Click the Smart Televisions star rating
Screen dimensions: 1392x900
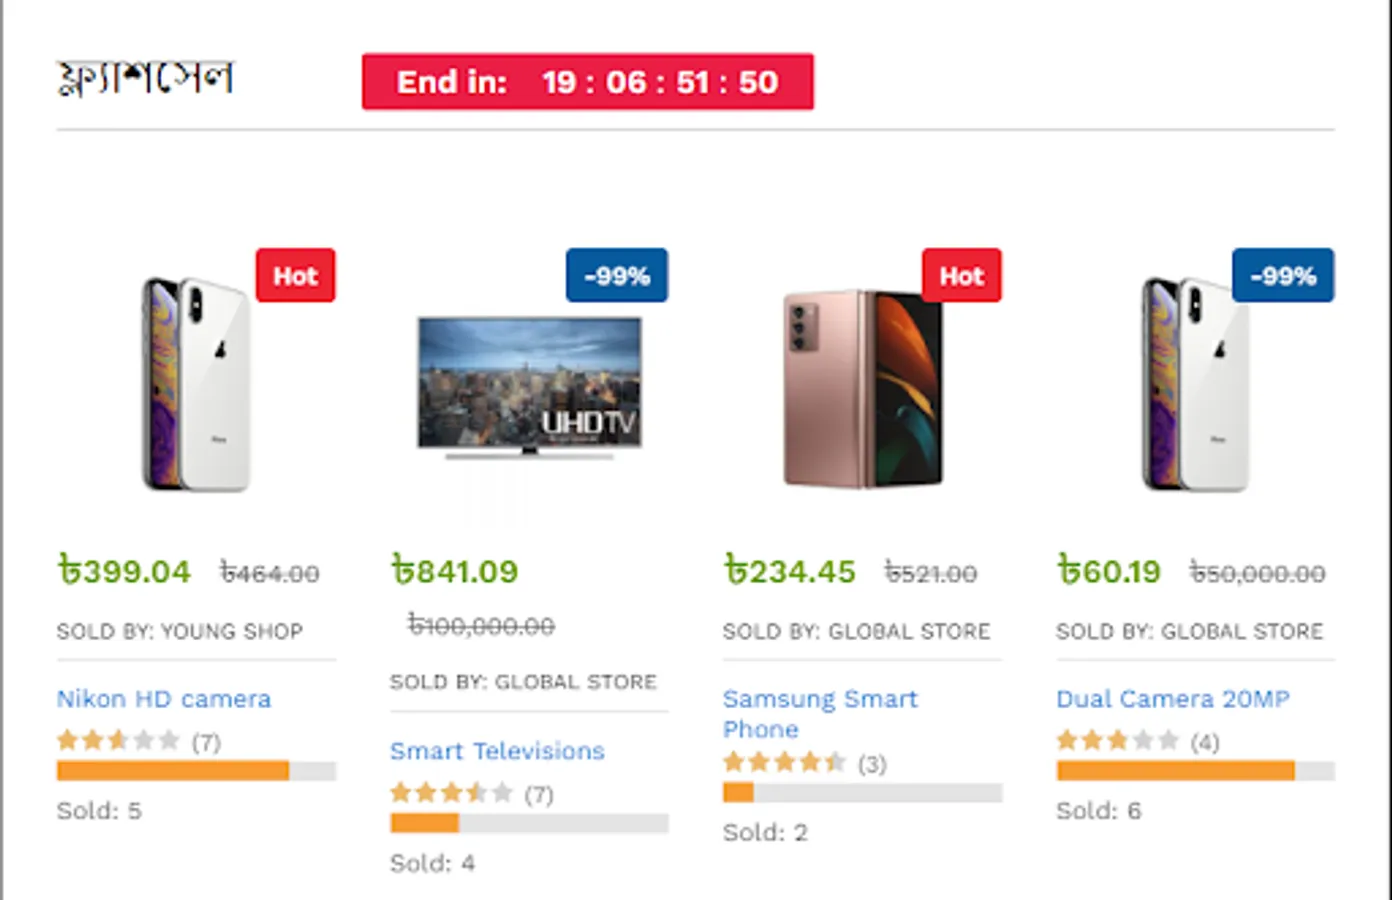point(451,794)
